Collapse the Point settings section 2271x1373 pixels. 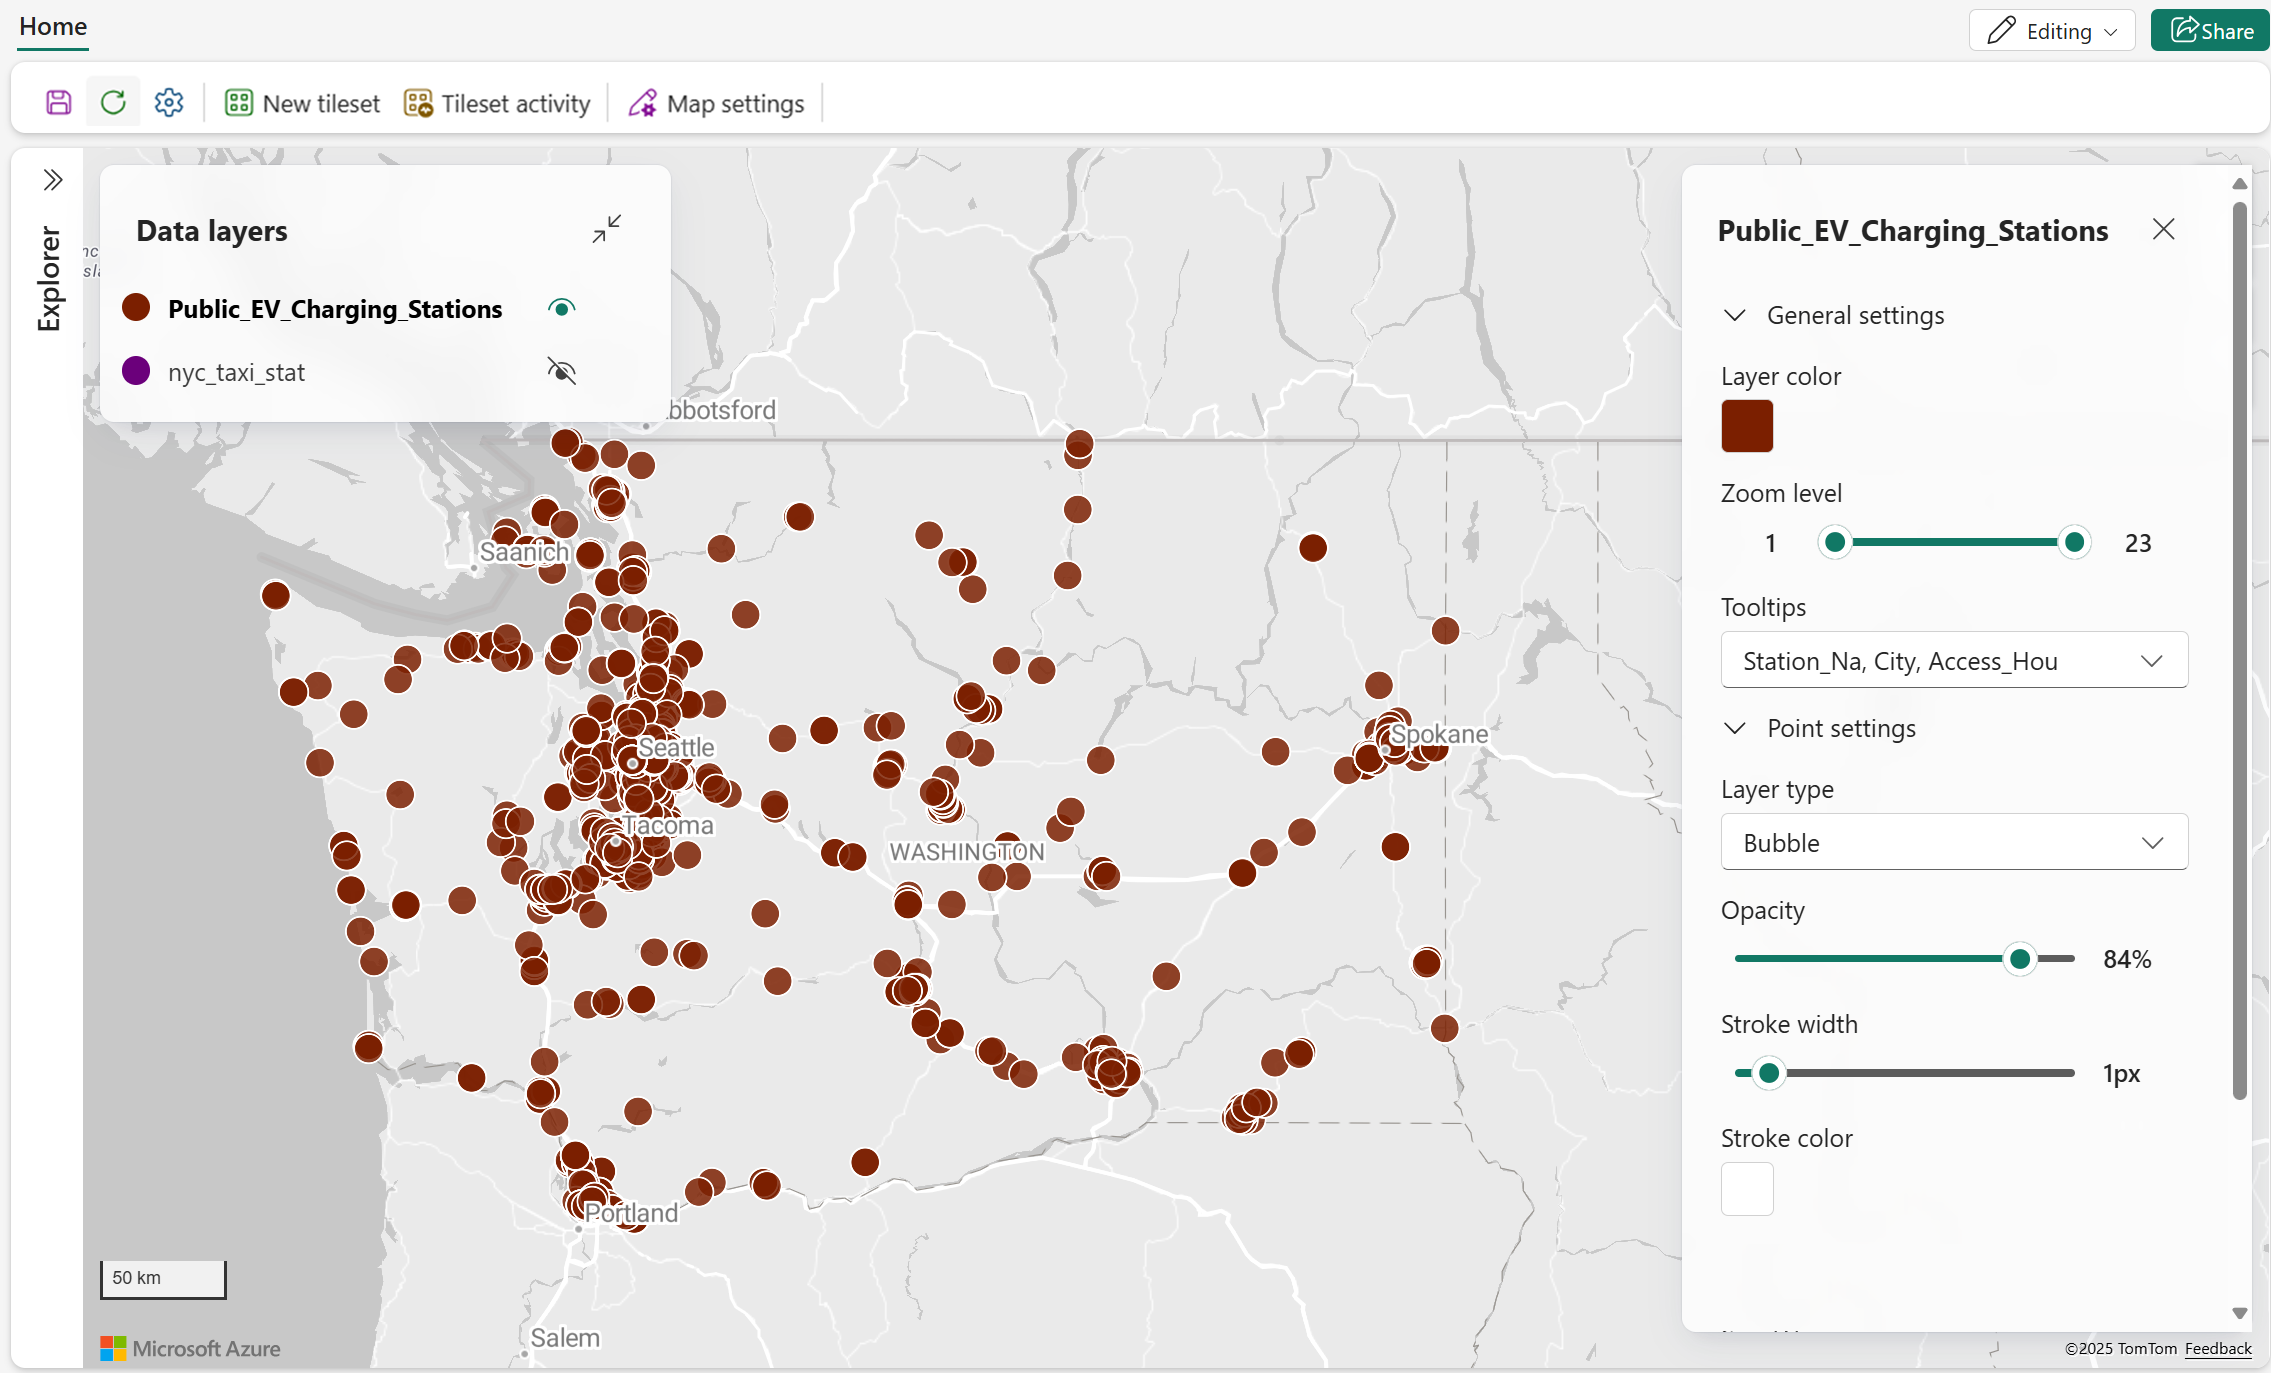pyautogui.click(x=1735, y=729)
